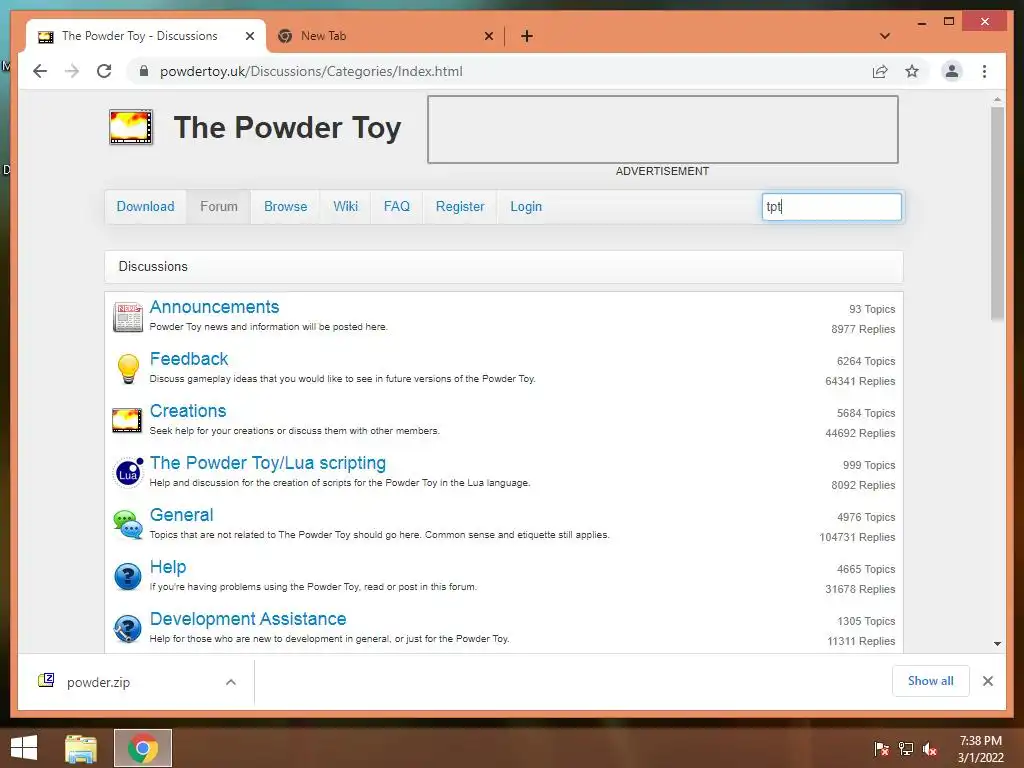Open the Announcements category link

214,307
